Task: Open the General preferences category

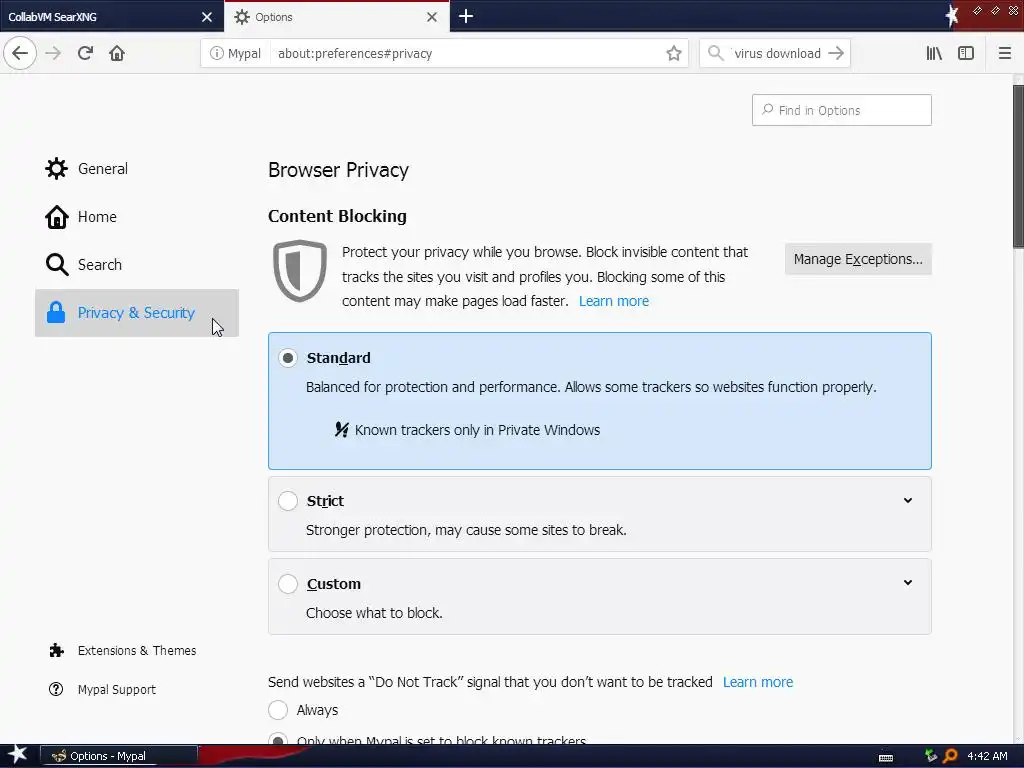Action: [102, 169]
